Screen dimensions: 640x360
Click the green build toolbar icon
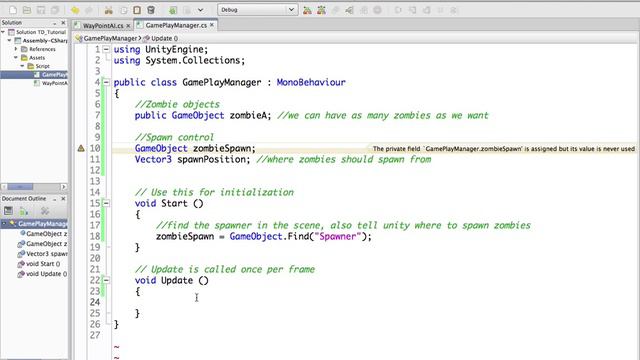(x=173, y=10)
